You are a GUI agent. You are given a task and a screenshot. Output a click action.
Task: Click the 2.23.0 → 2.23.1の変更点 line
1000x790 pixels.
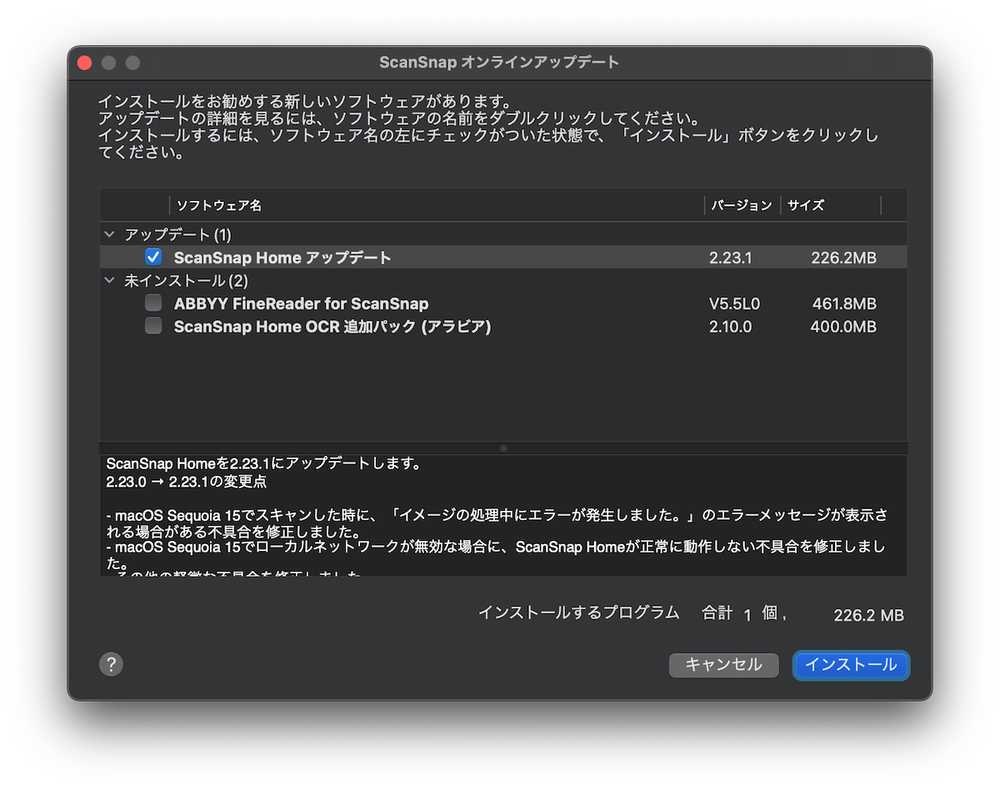pos(186,481)
